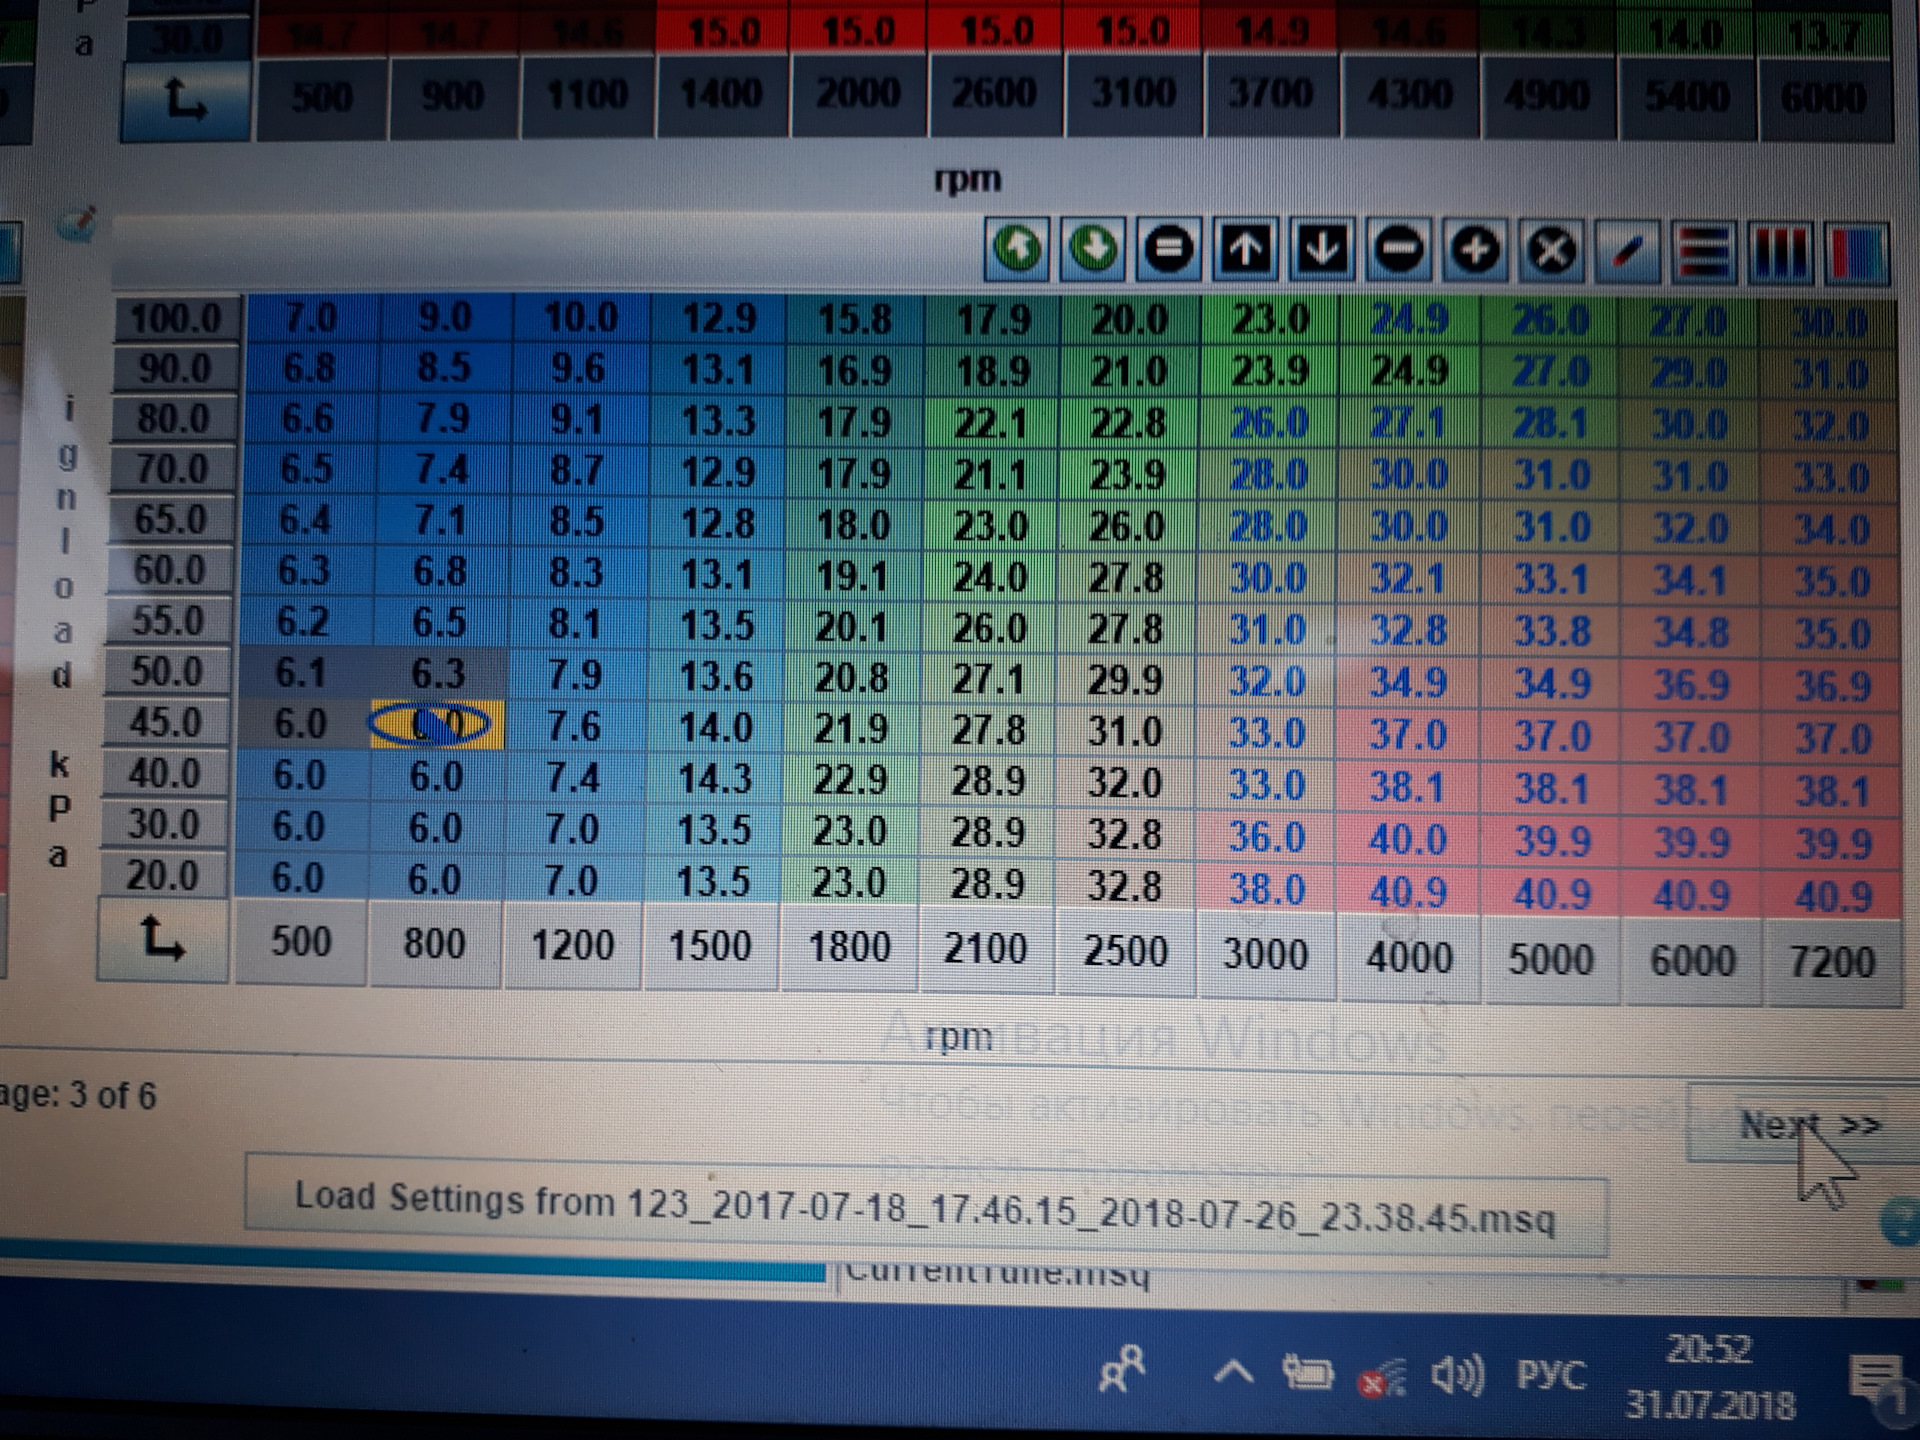The width and height of the screenshot is (1920, 1440).
Task: Click the Decrement (white down arrow) button
Action: click(1322, 249)
